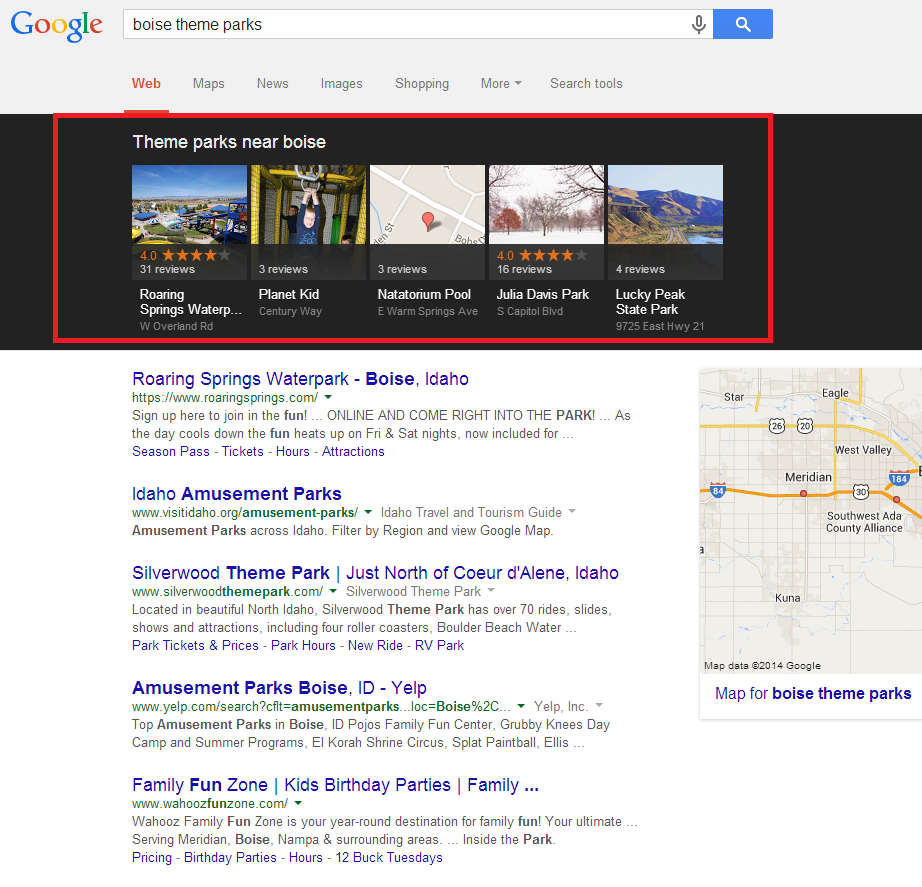Open 'Map for boise theme parks' link
This screenshot has height=887, width=922.
click(x=813, y=693)
